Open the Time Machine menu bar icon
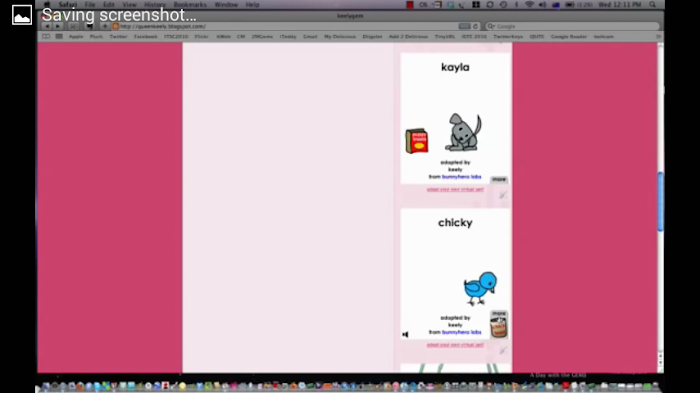The width and height of the screenshot is (700, 393). (503, 4)
